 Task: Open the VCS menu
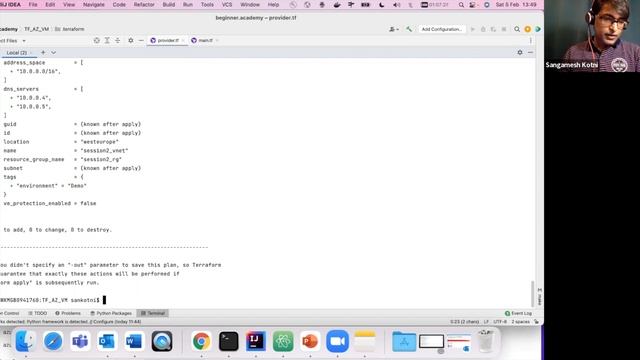(227, 4)
